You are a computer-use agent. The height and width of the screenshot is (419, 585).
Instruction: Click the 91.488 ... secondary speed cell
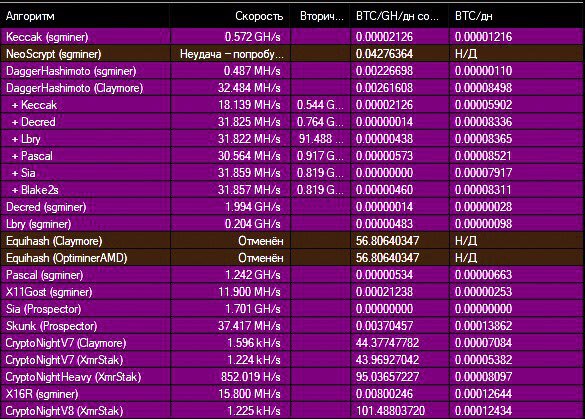point(321,139)
